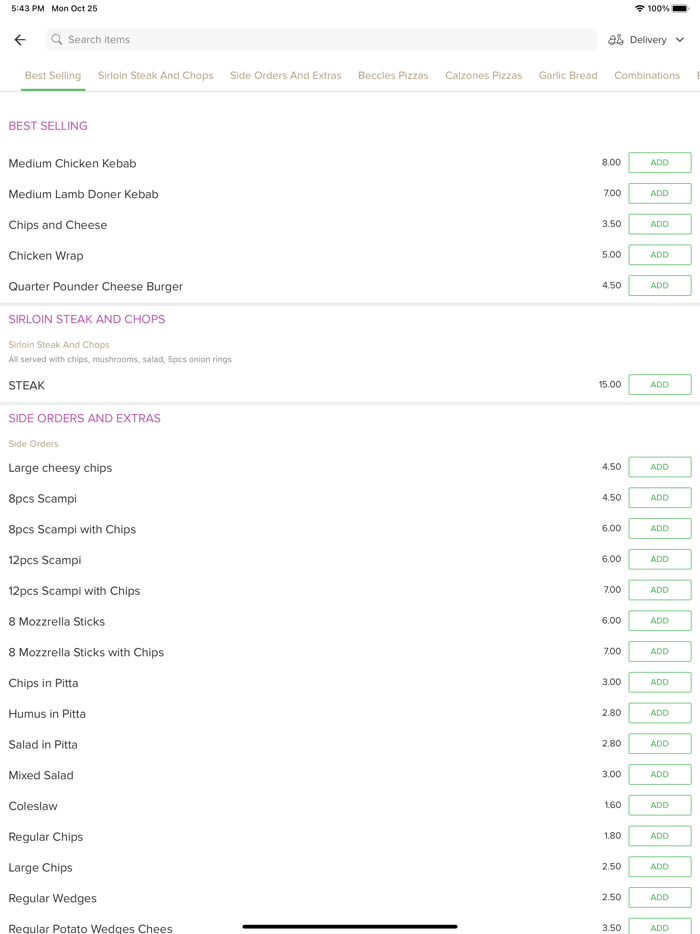Add Chicken Wrap to basket
The height and width of the screenshot is (934, 700).
pos(659,255)
